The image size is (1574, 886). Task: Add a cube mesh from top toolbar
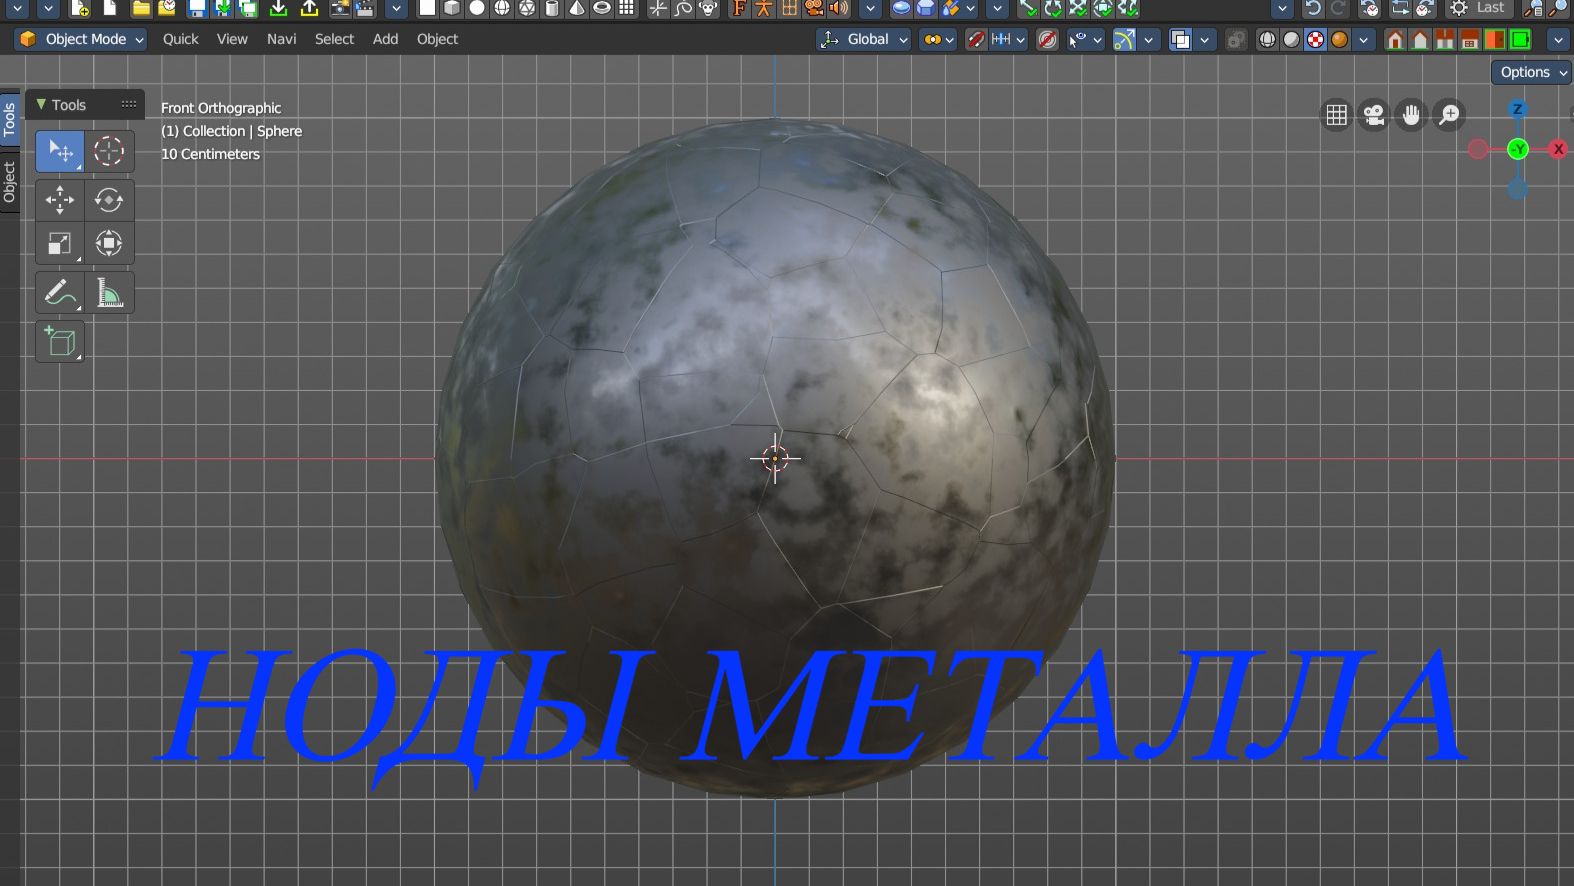click(x=452, y=8)
